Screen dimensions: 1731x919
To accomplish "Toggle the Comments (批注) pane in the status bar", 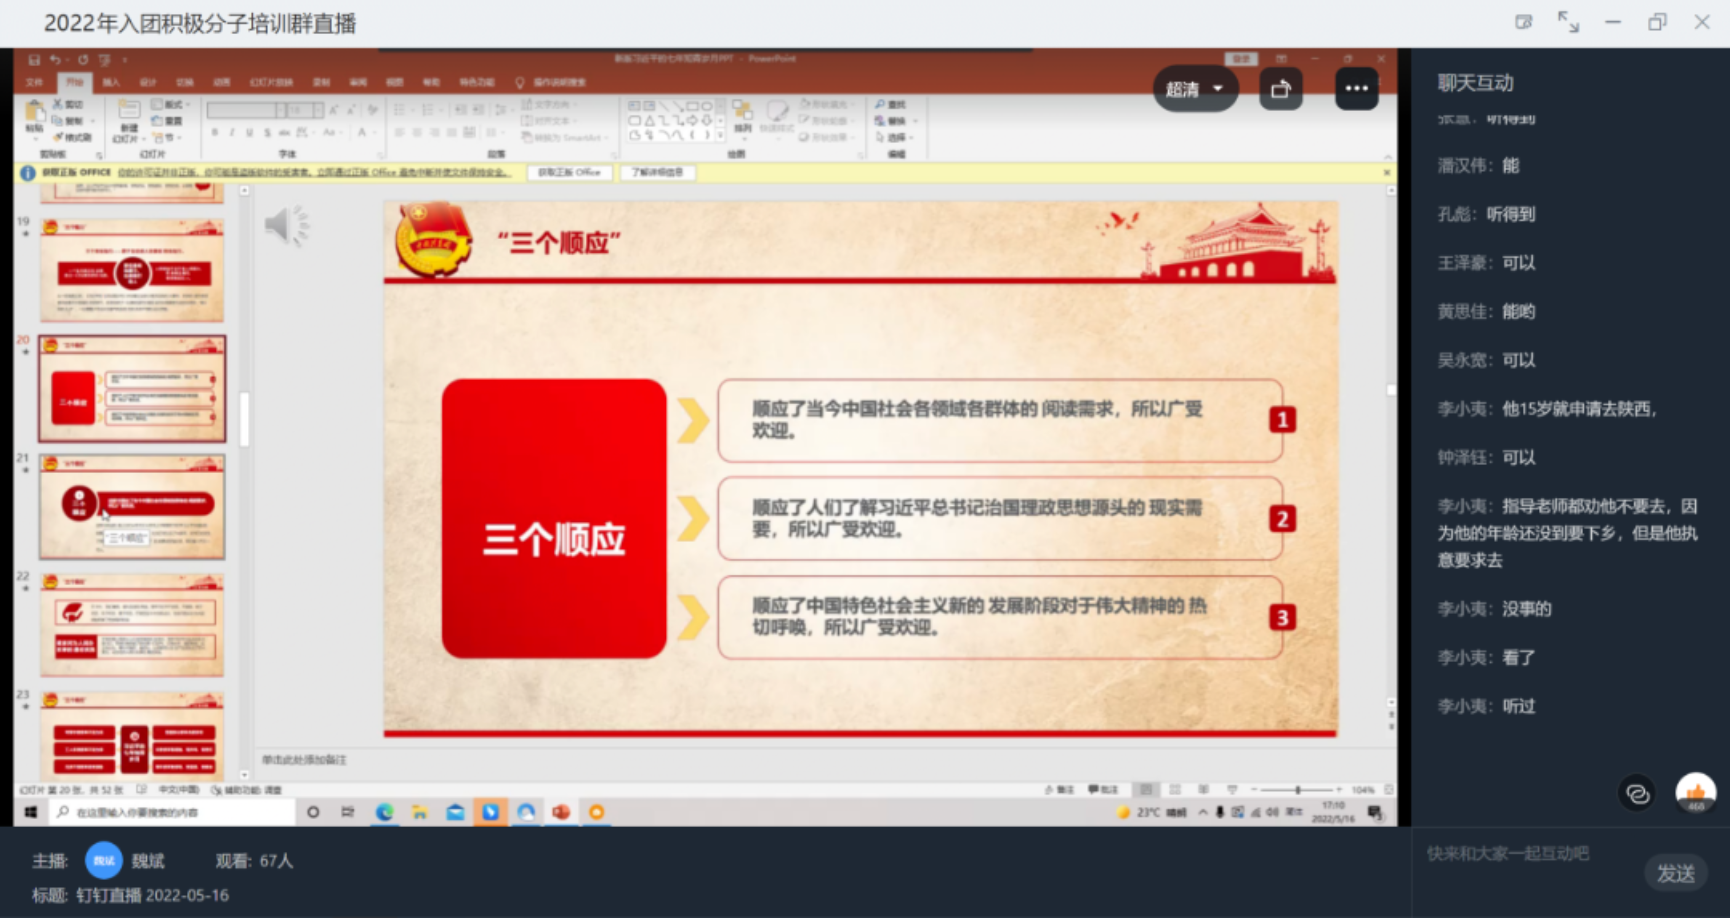I will (x=1103, y=790).
